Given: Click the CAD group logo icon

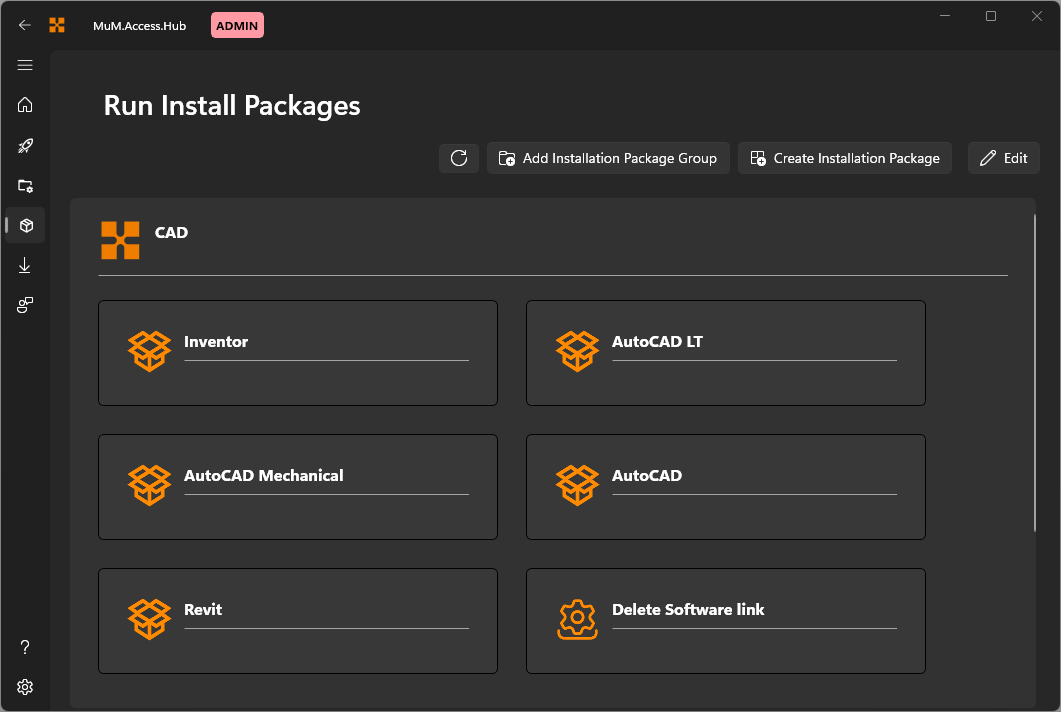Looking at the screenshot, I should 120,240.
